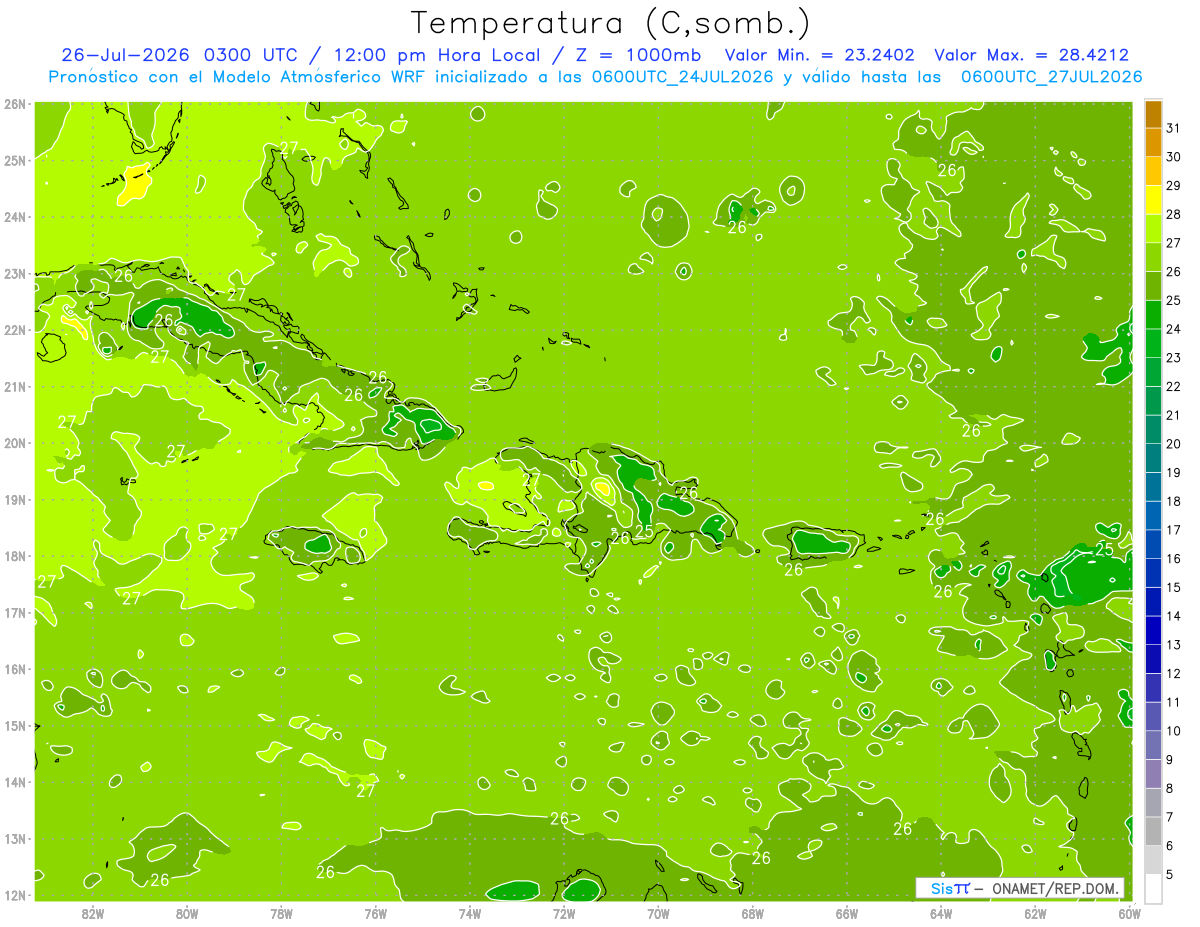Click the 14N latitude axis label
Viewport: 1200px width, 927px height.
click(x=15, y=782)
